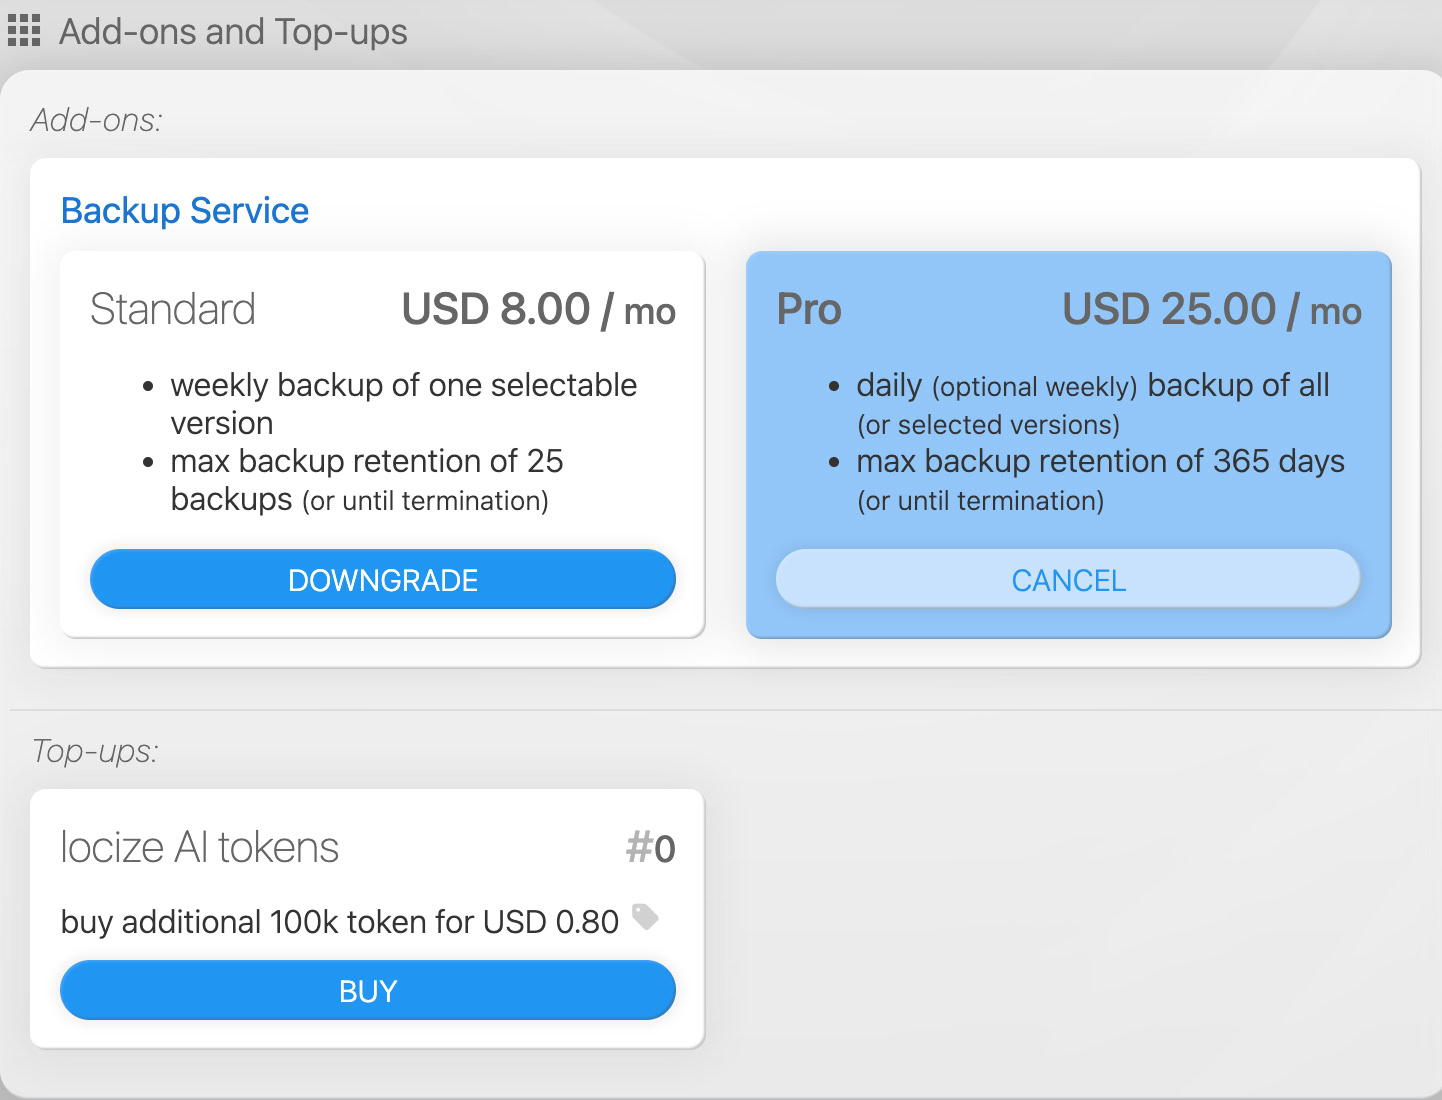Select the Standard plan heading
The width and height of the screenshot is (1442, 1100).
pyautogui.click(x=173, y=309)
